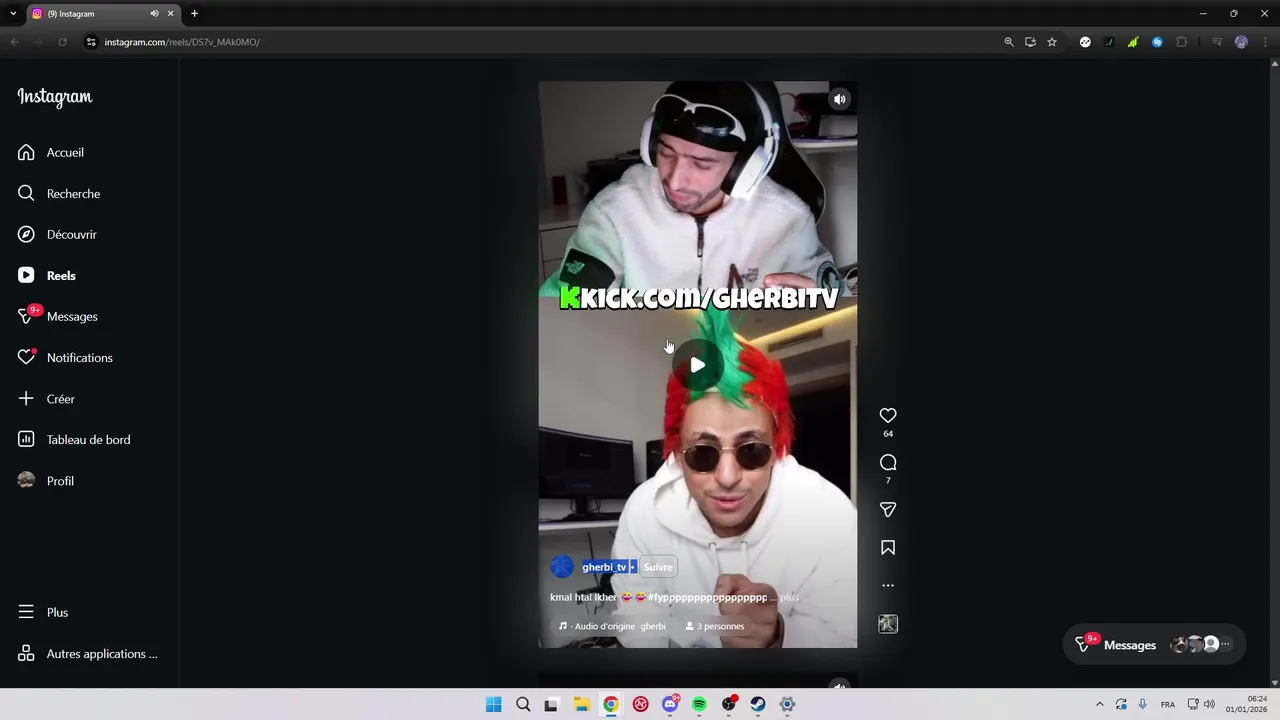Install the Instagram app via address bar icon

(x=1030, y=42)
